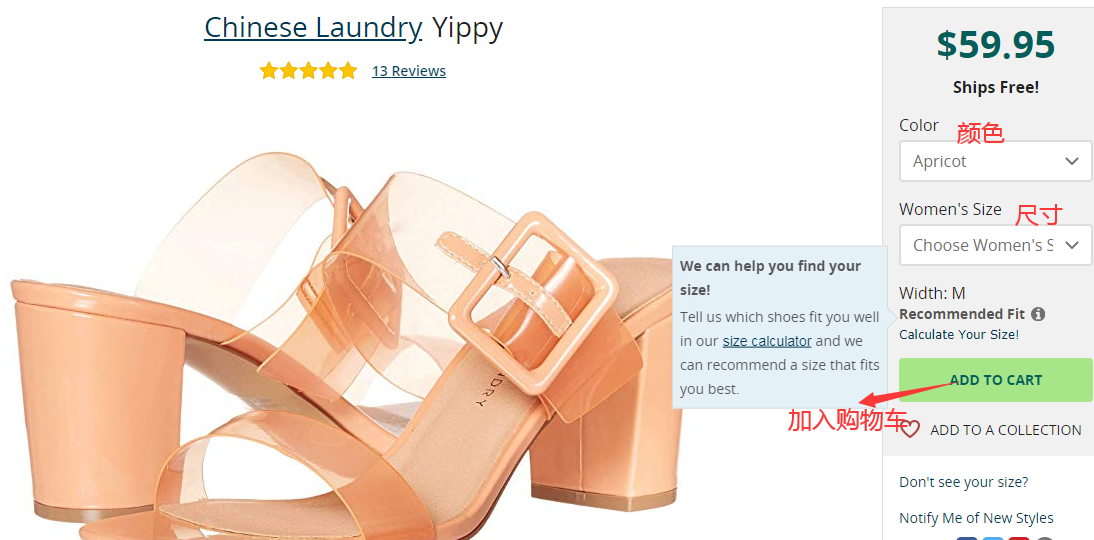This screenshot has height=540, width=1094.
Task: Click the grey share icon after Pinterest
Action: (x=1044, y=538)
